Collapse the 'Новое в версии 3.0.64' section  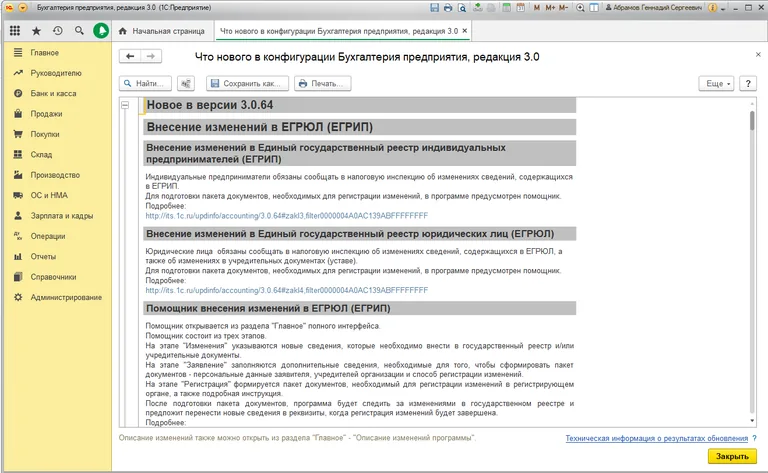click(x=124, y=105)
